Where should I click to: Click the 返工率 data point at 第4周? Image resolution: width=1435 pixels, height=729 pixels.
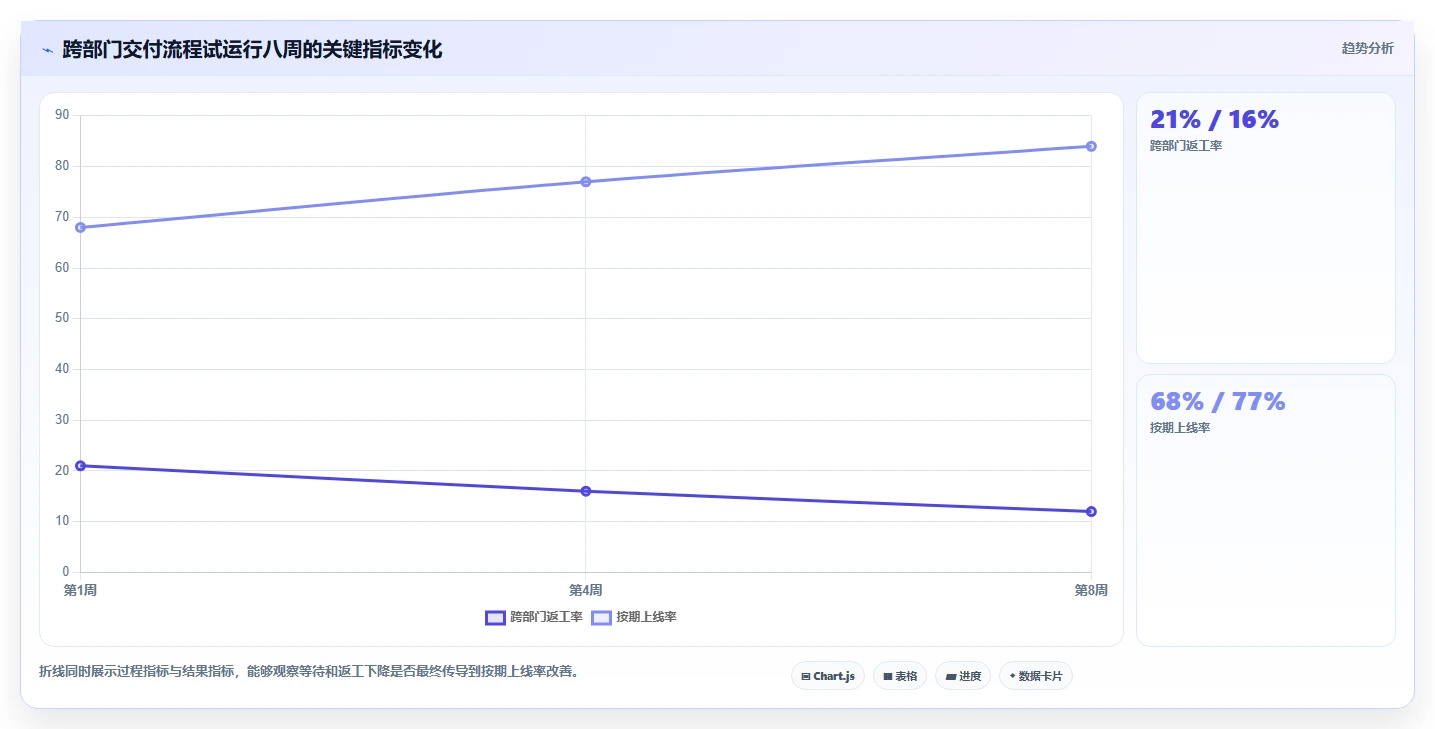pos(586,491)
